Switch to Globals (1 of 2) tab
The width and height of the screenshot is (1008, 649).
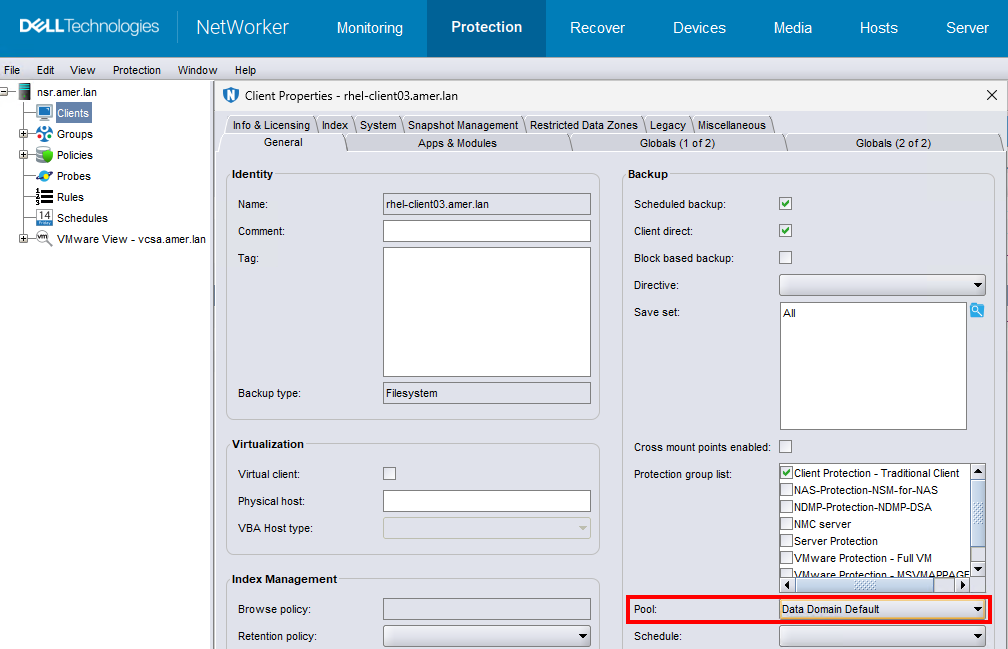(x=677, y=143)
